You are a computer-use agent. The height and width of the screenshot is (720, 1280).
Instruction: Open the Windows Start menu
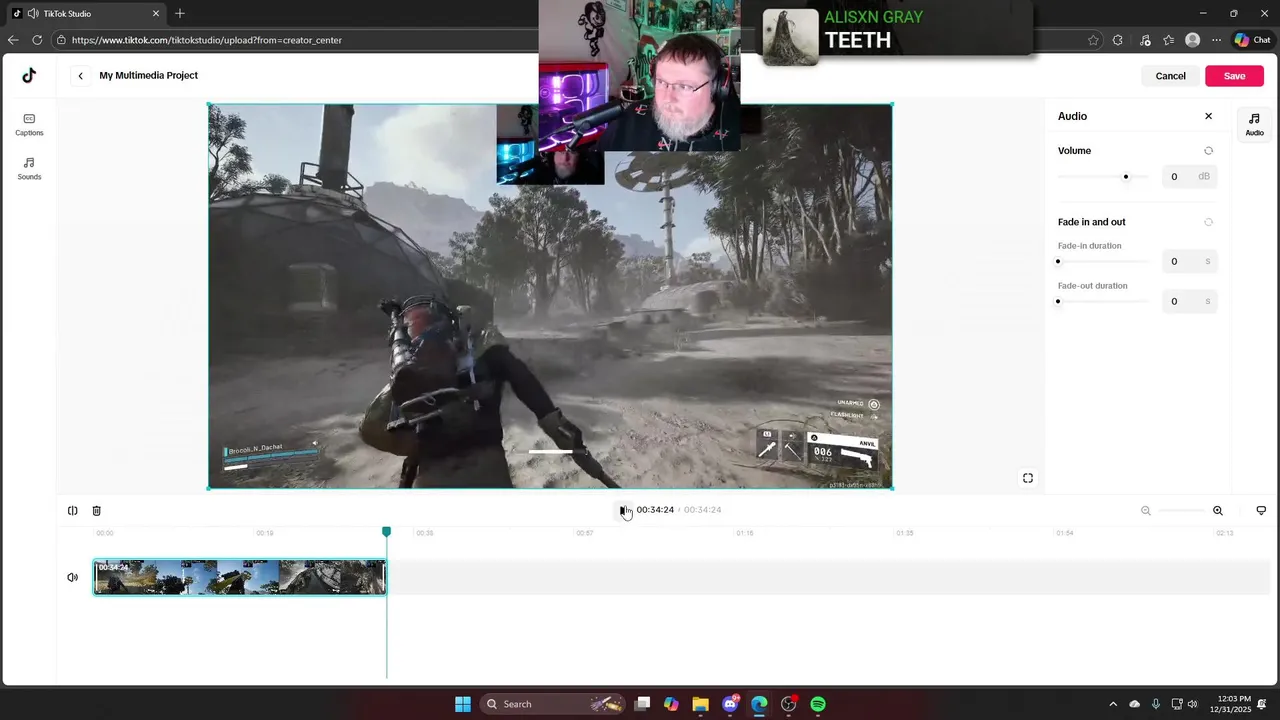(463, 704)
